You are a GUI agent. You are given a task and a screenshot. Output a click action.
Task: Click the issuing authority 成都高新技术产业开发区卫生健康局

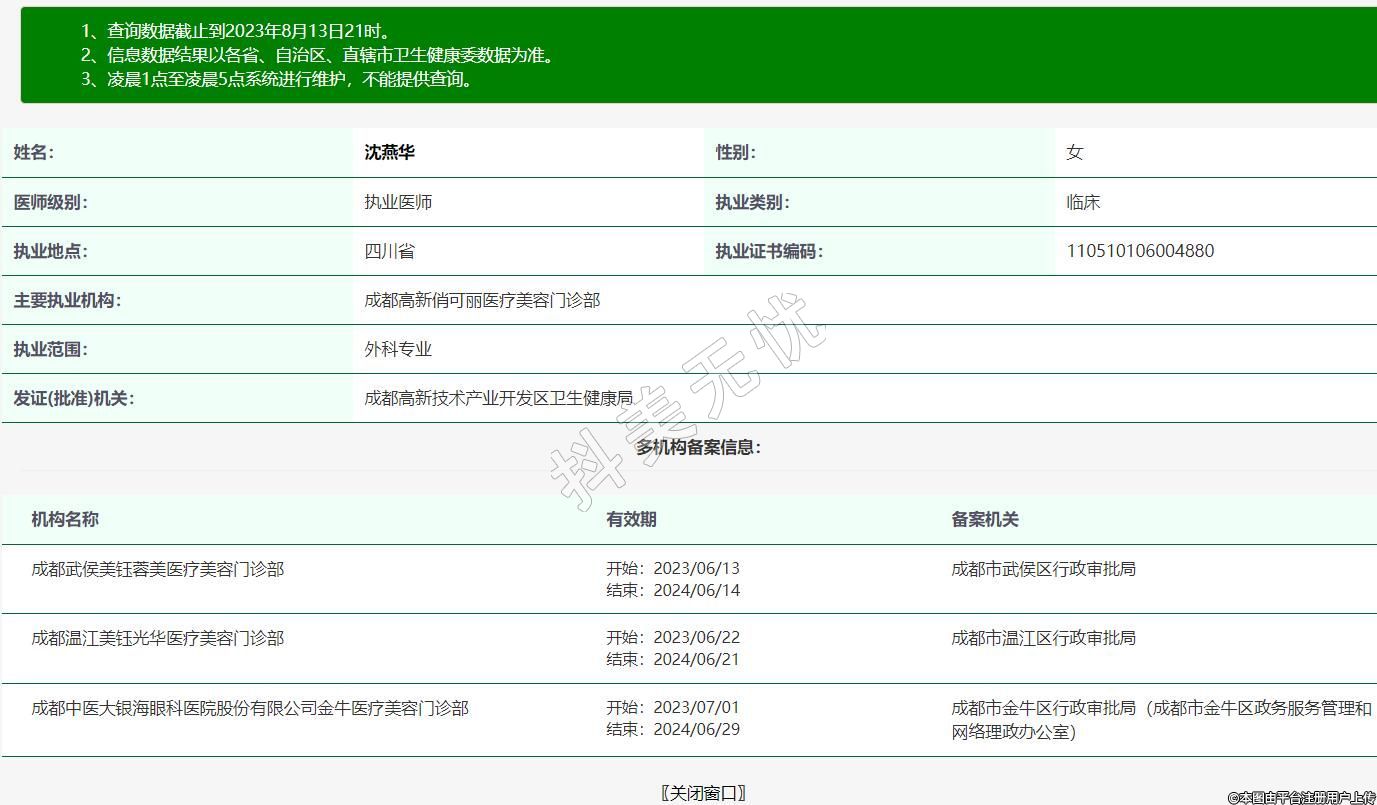pyautogui.click(x=498, y=398)
